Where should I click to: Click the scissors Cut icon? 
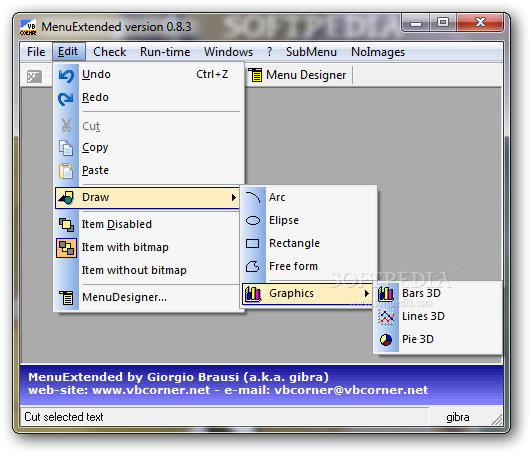[66, 125]
